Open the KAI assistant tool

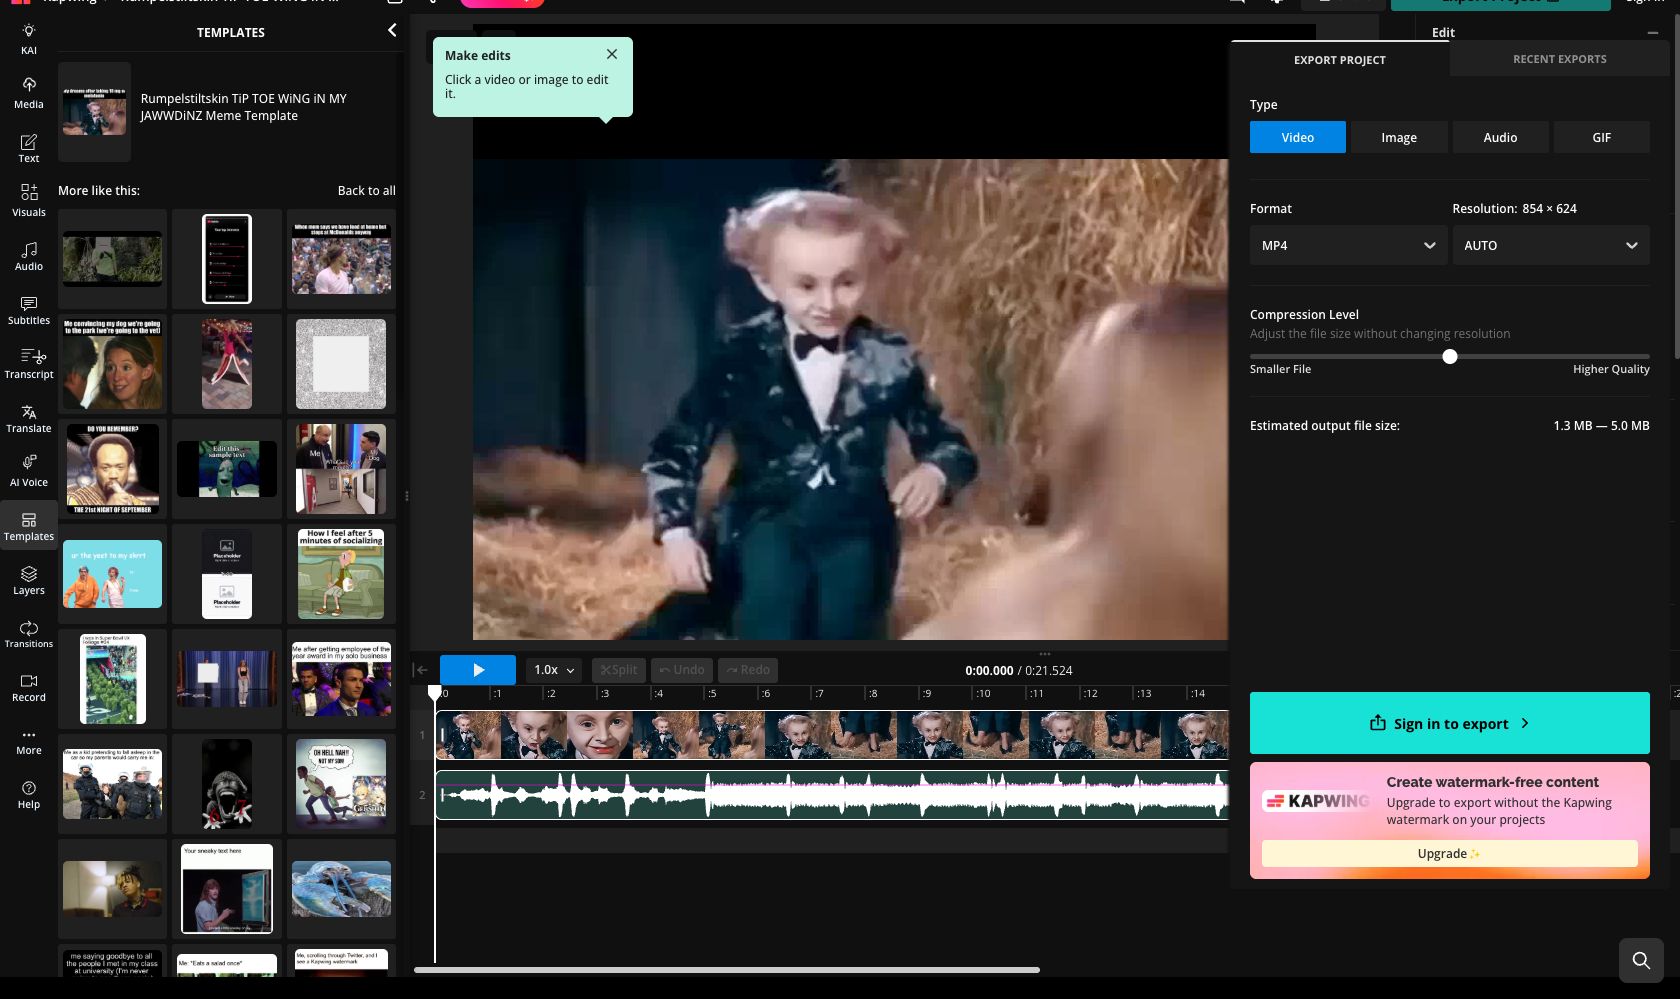[28, 39]
